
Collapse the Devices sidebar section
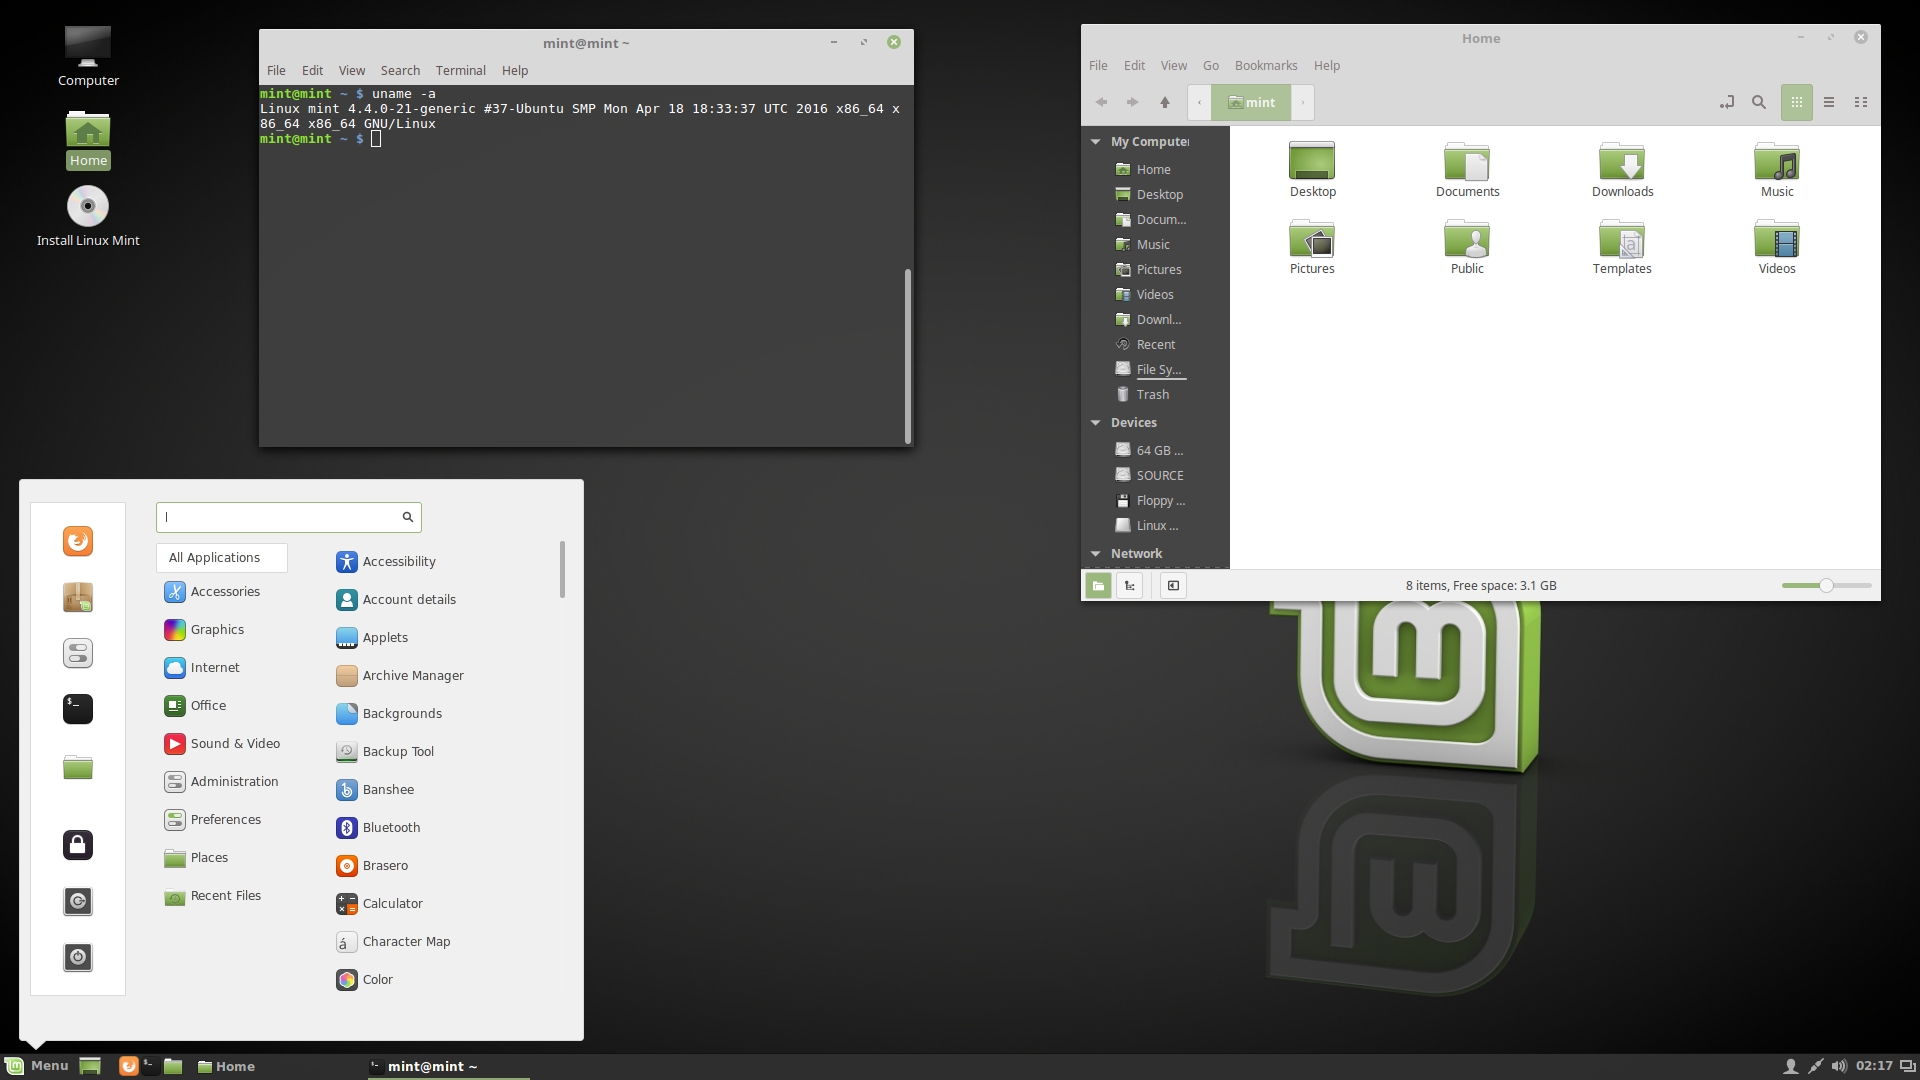(x=1096, y=423)
